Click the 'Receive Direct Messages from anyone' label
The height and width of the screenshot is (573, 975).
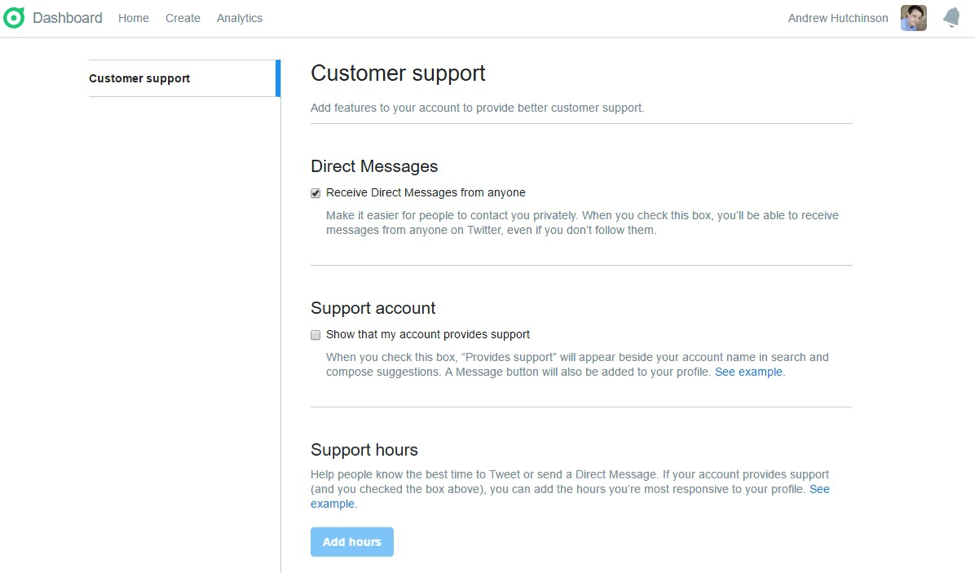click(425, 193)
